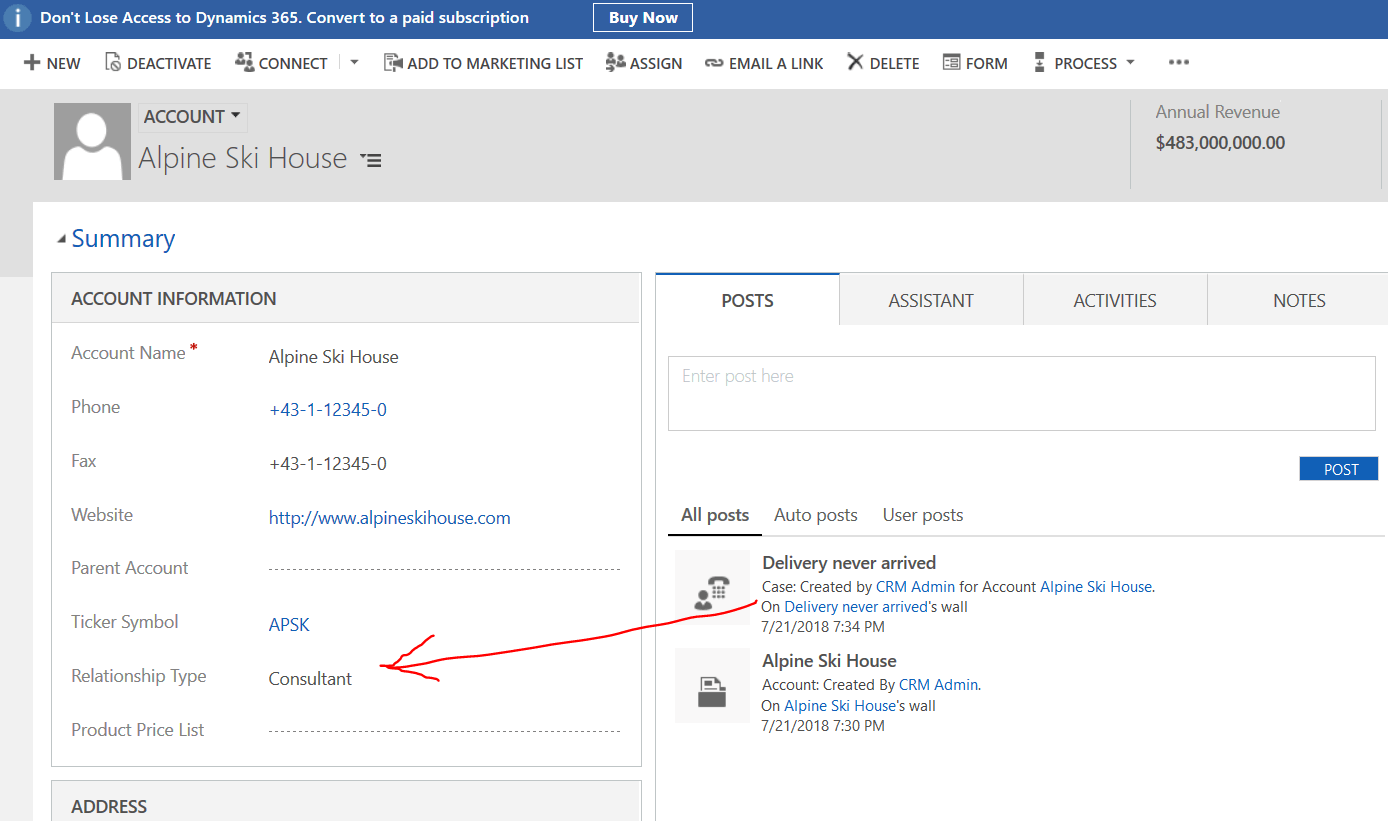This screenshot has width=1388, height=821.
Task: Click the 7/21/2018 7:30 PM timestamp
Action: [823, 726]
